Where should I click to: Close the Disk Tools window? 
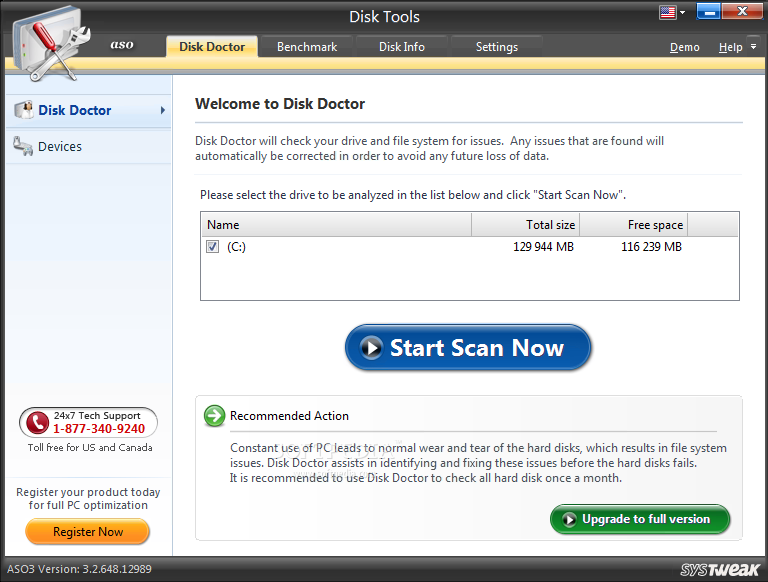(x=742, y=11)
